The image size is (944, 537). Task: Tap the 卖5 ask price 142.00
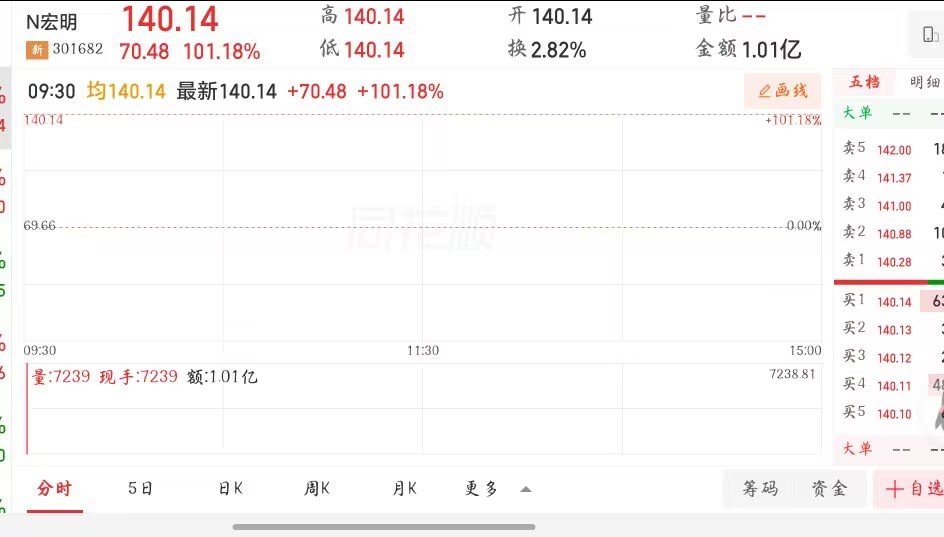pyautogui.click(x=894, y=150)
